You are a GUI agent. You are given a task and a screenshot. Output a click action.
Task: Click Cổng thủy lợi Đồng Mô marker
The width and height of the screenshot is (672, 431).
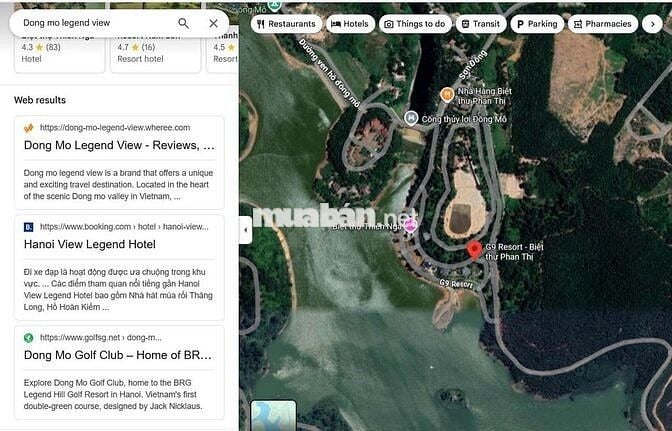point(411,118)
